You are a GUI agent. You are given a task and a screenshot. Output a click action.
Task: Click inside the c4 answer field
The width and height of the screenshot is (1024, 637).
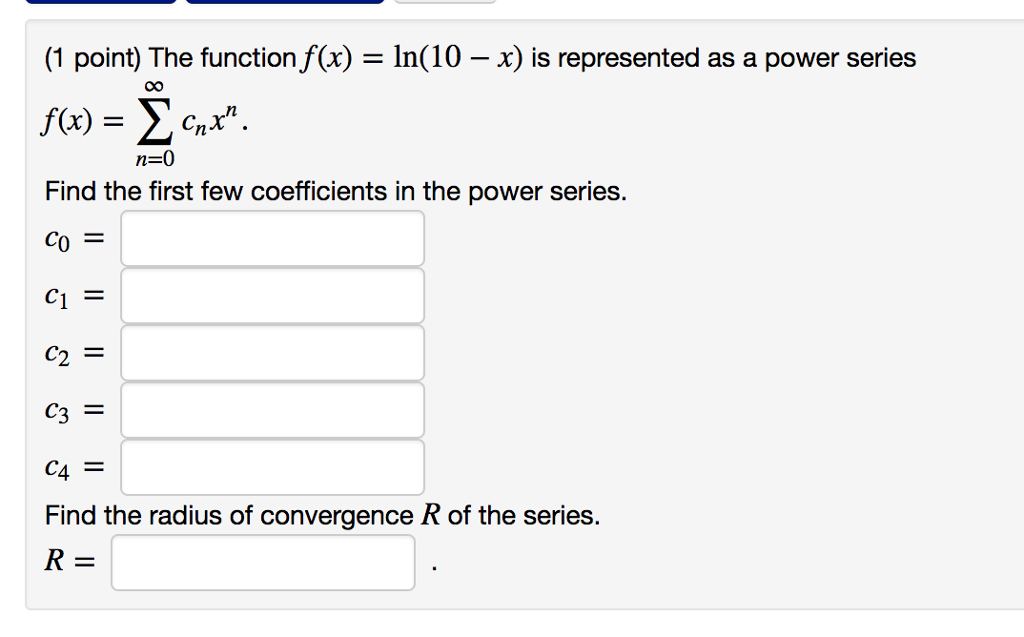pyautogui.click(x=271, y=466)
